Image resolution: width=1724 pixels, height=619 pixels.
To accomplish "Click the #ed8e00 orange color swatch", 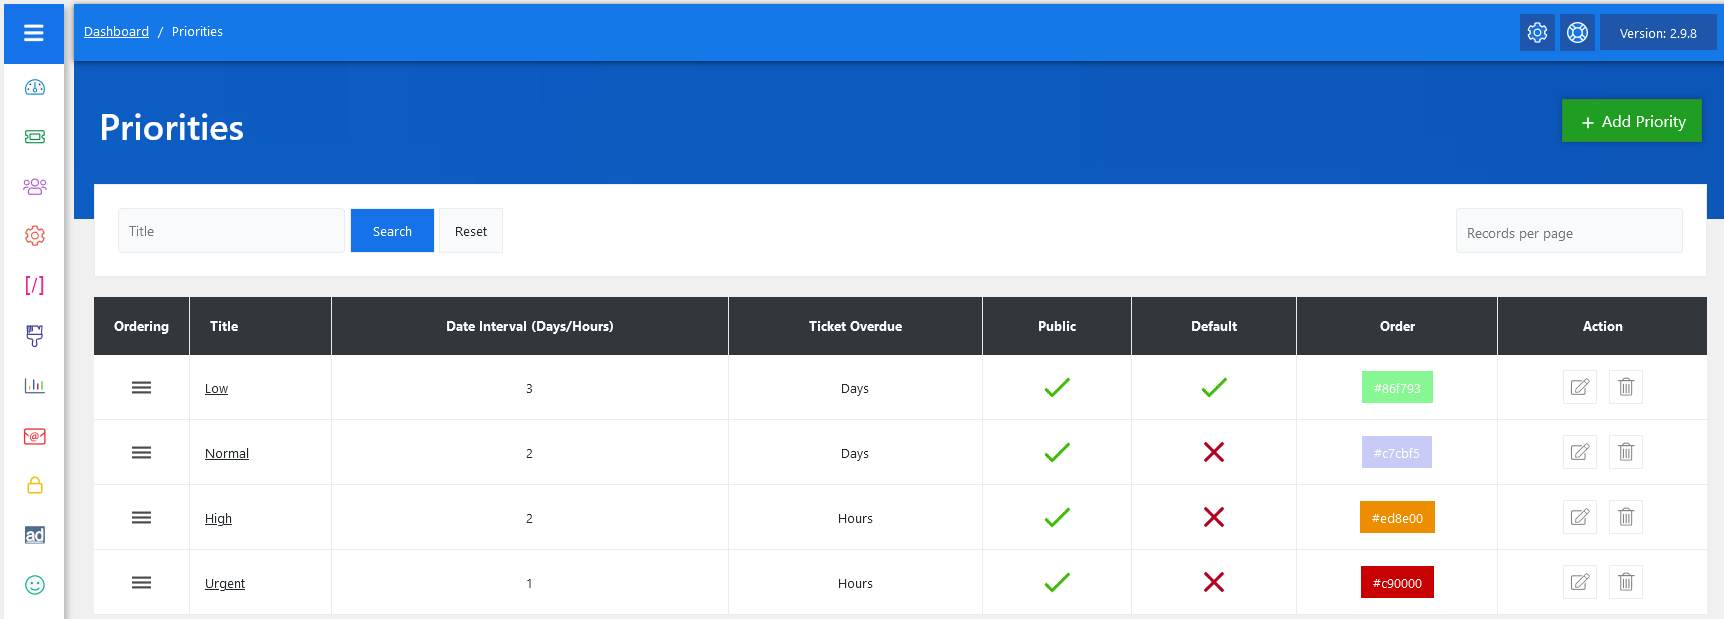I will (x=1396, y=517).
